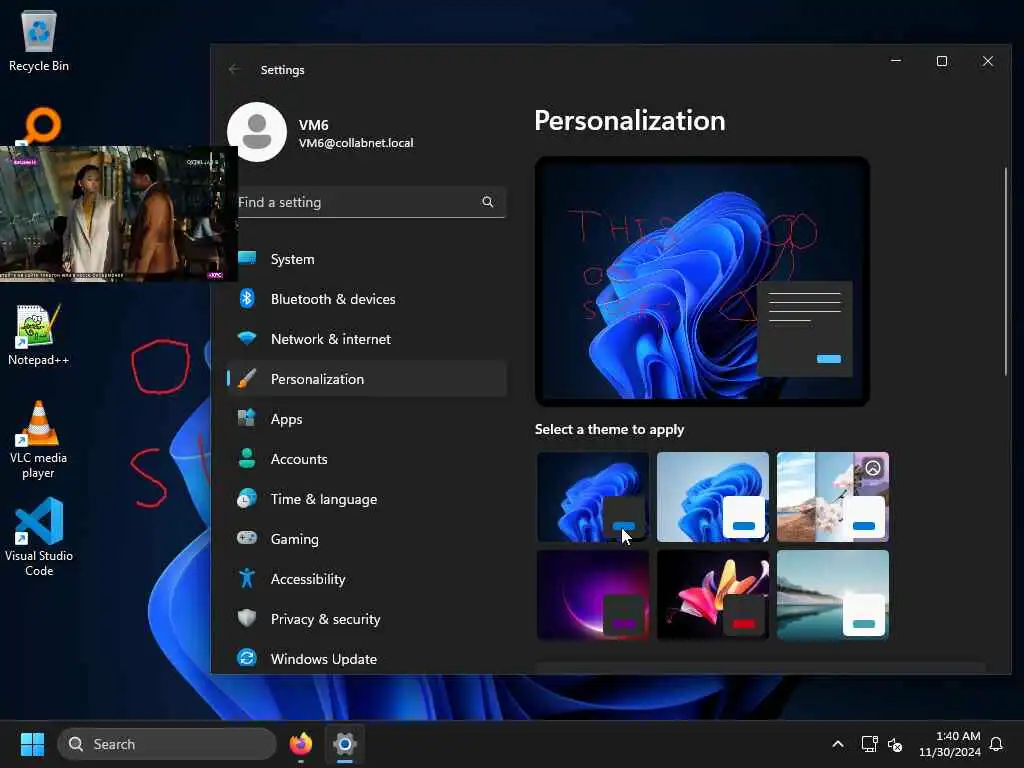Open Bluetooth & devices settings
This screenshot has height=768, width=1024.
(x=367, y=299)
